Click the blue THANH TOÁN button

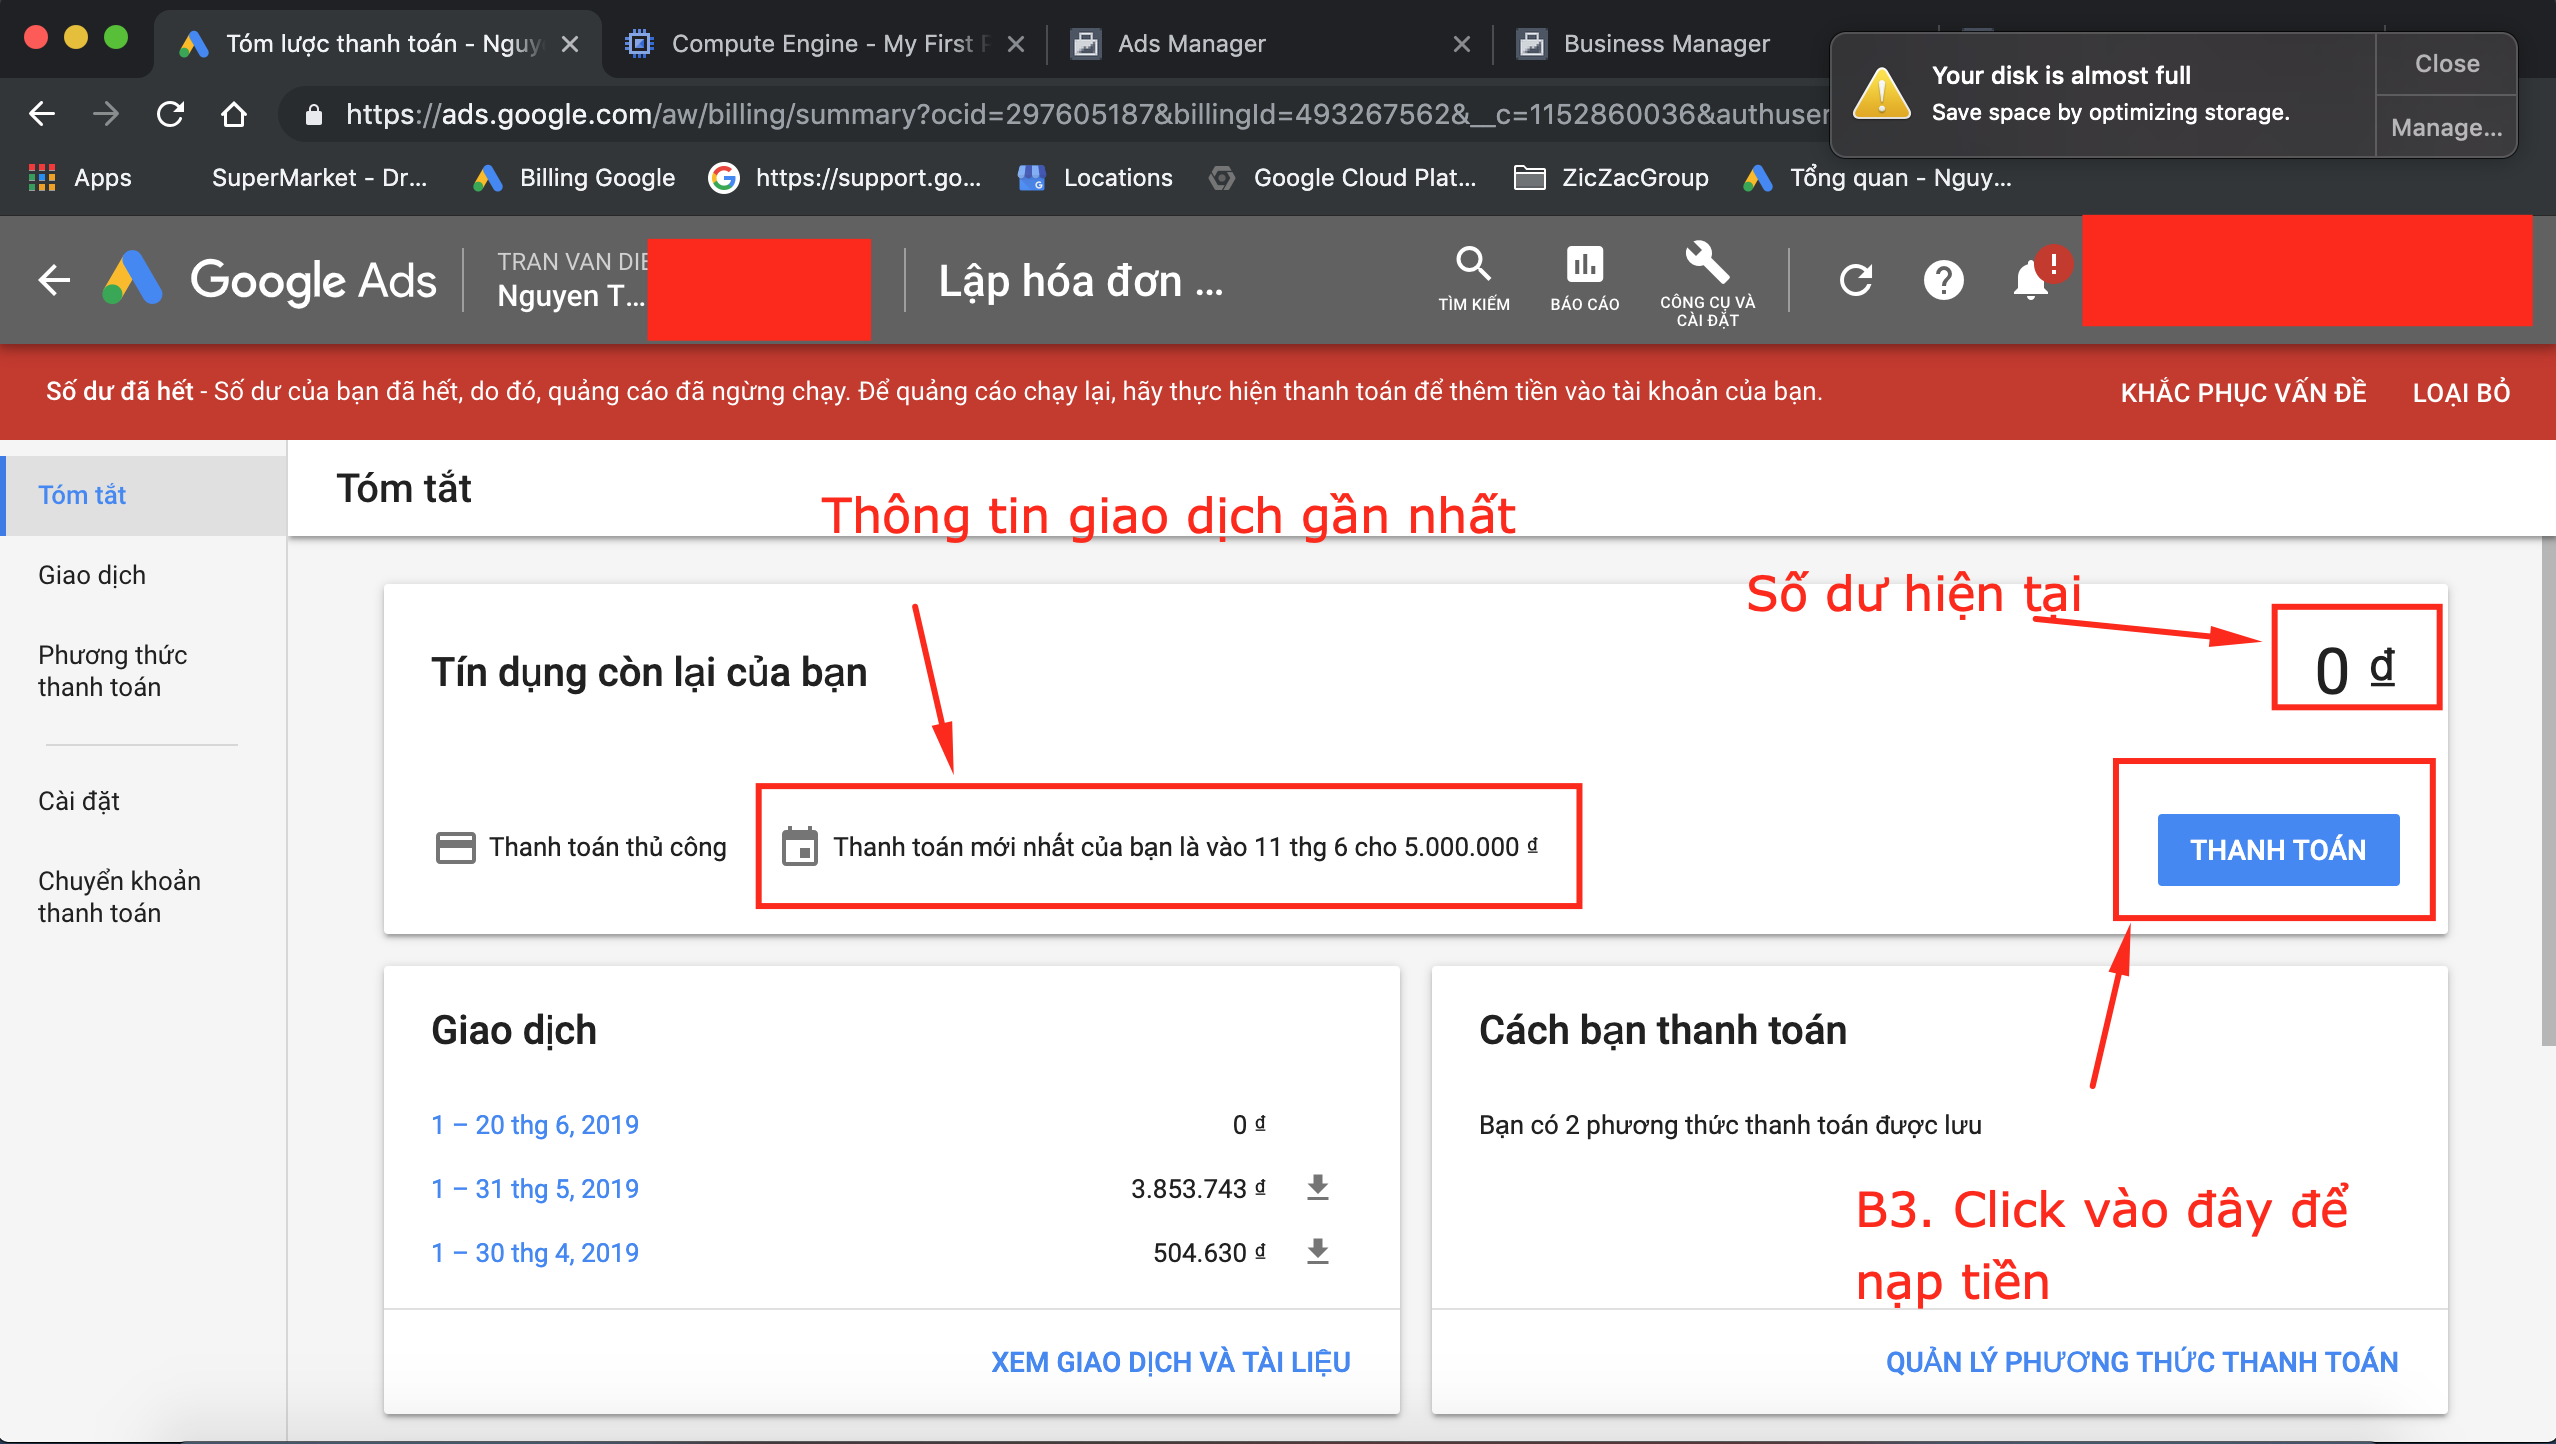click(x=2278, y=850)
